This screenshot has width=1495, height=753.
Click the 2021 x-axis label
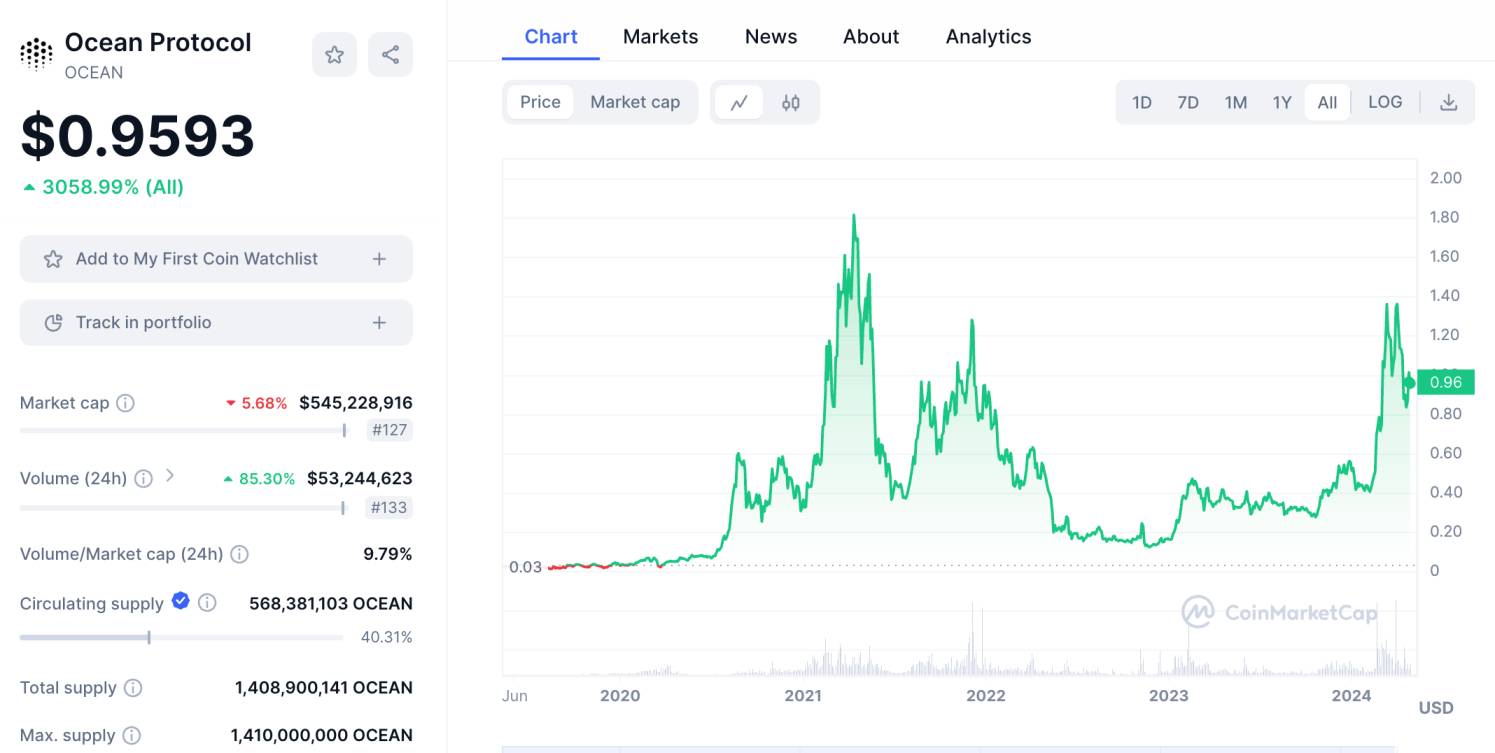[x=803, y=695]
